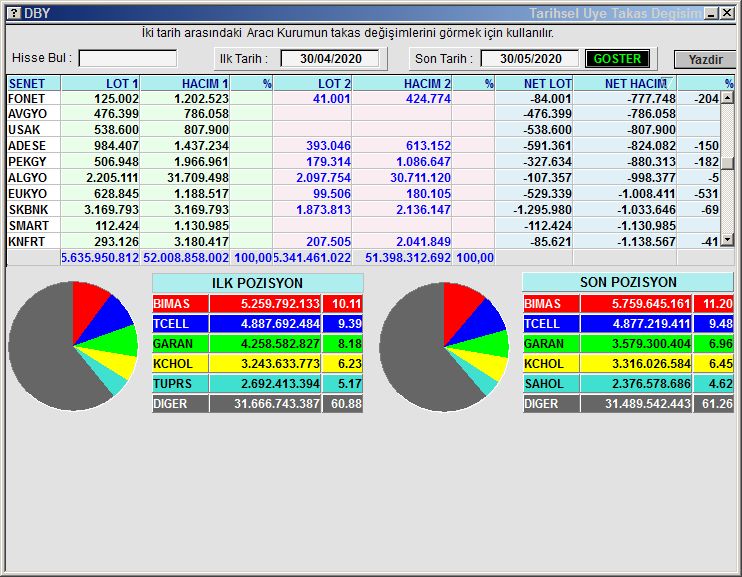Click the table's vertical scrollbar thumb
The height and width of the screenshot is (577, 742).
coord(727,163)
